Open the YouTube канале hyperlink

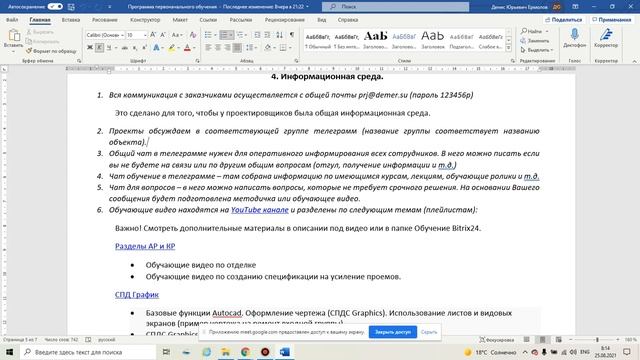click(x=260, y=210)
